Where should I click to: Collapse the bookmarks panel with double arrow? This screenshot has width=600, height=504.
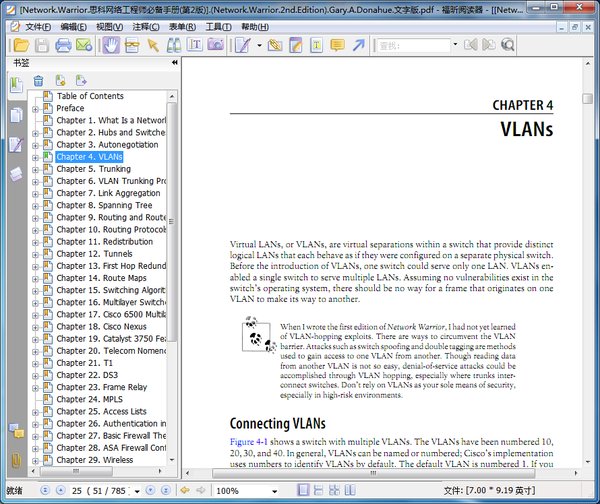(174, 62)
